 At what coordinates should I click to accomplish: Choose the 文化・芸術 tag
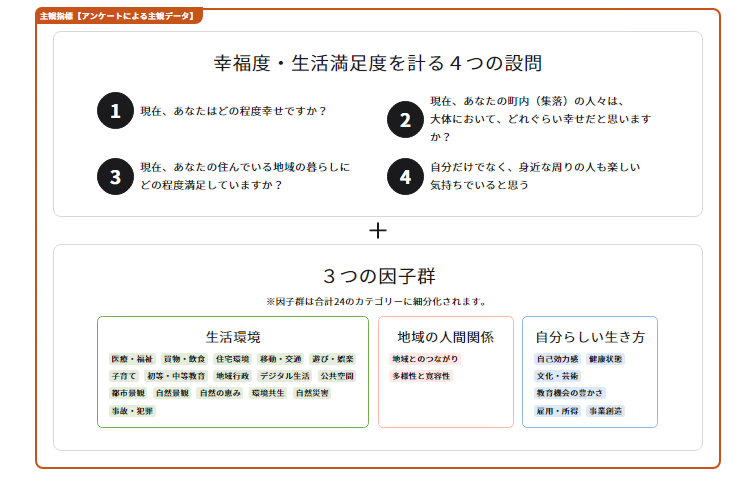[x=557, y=376]
